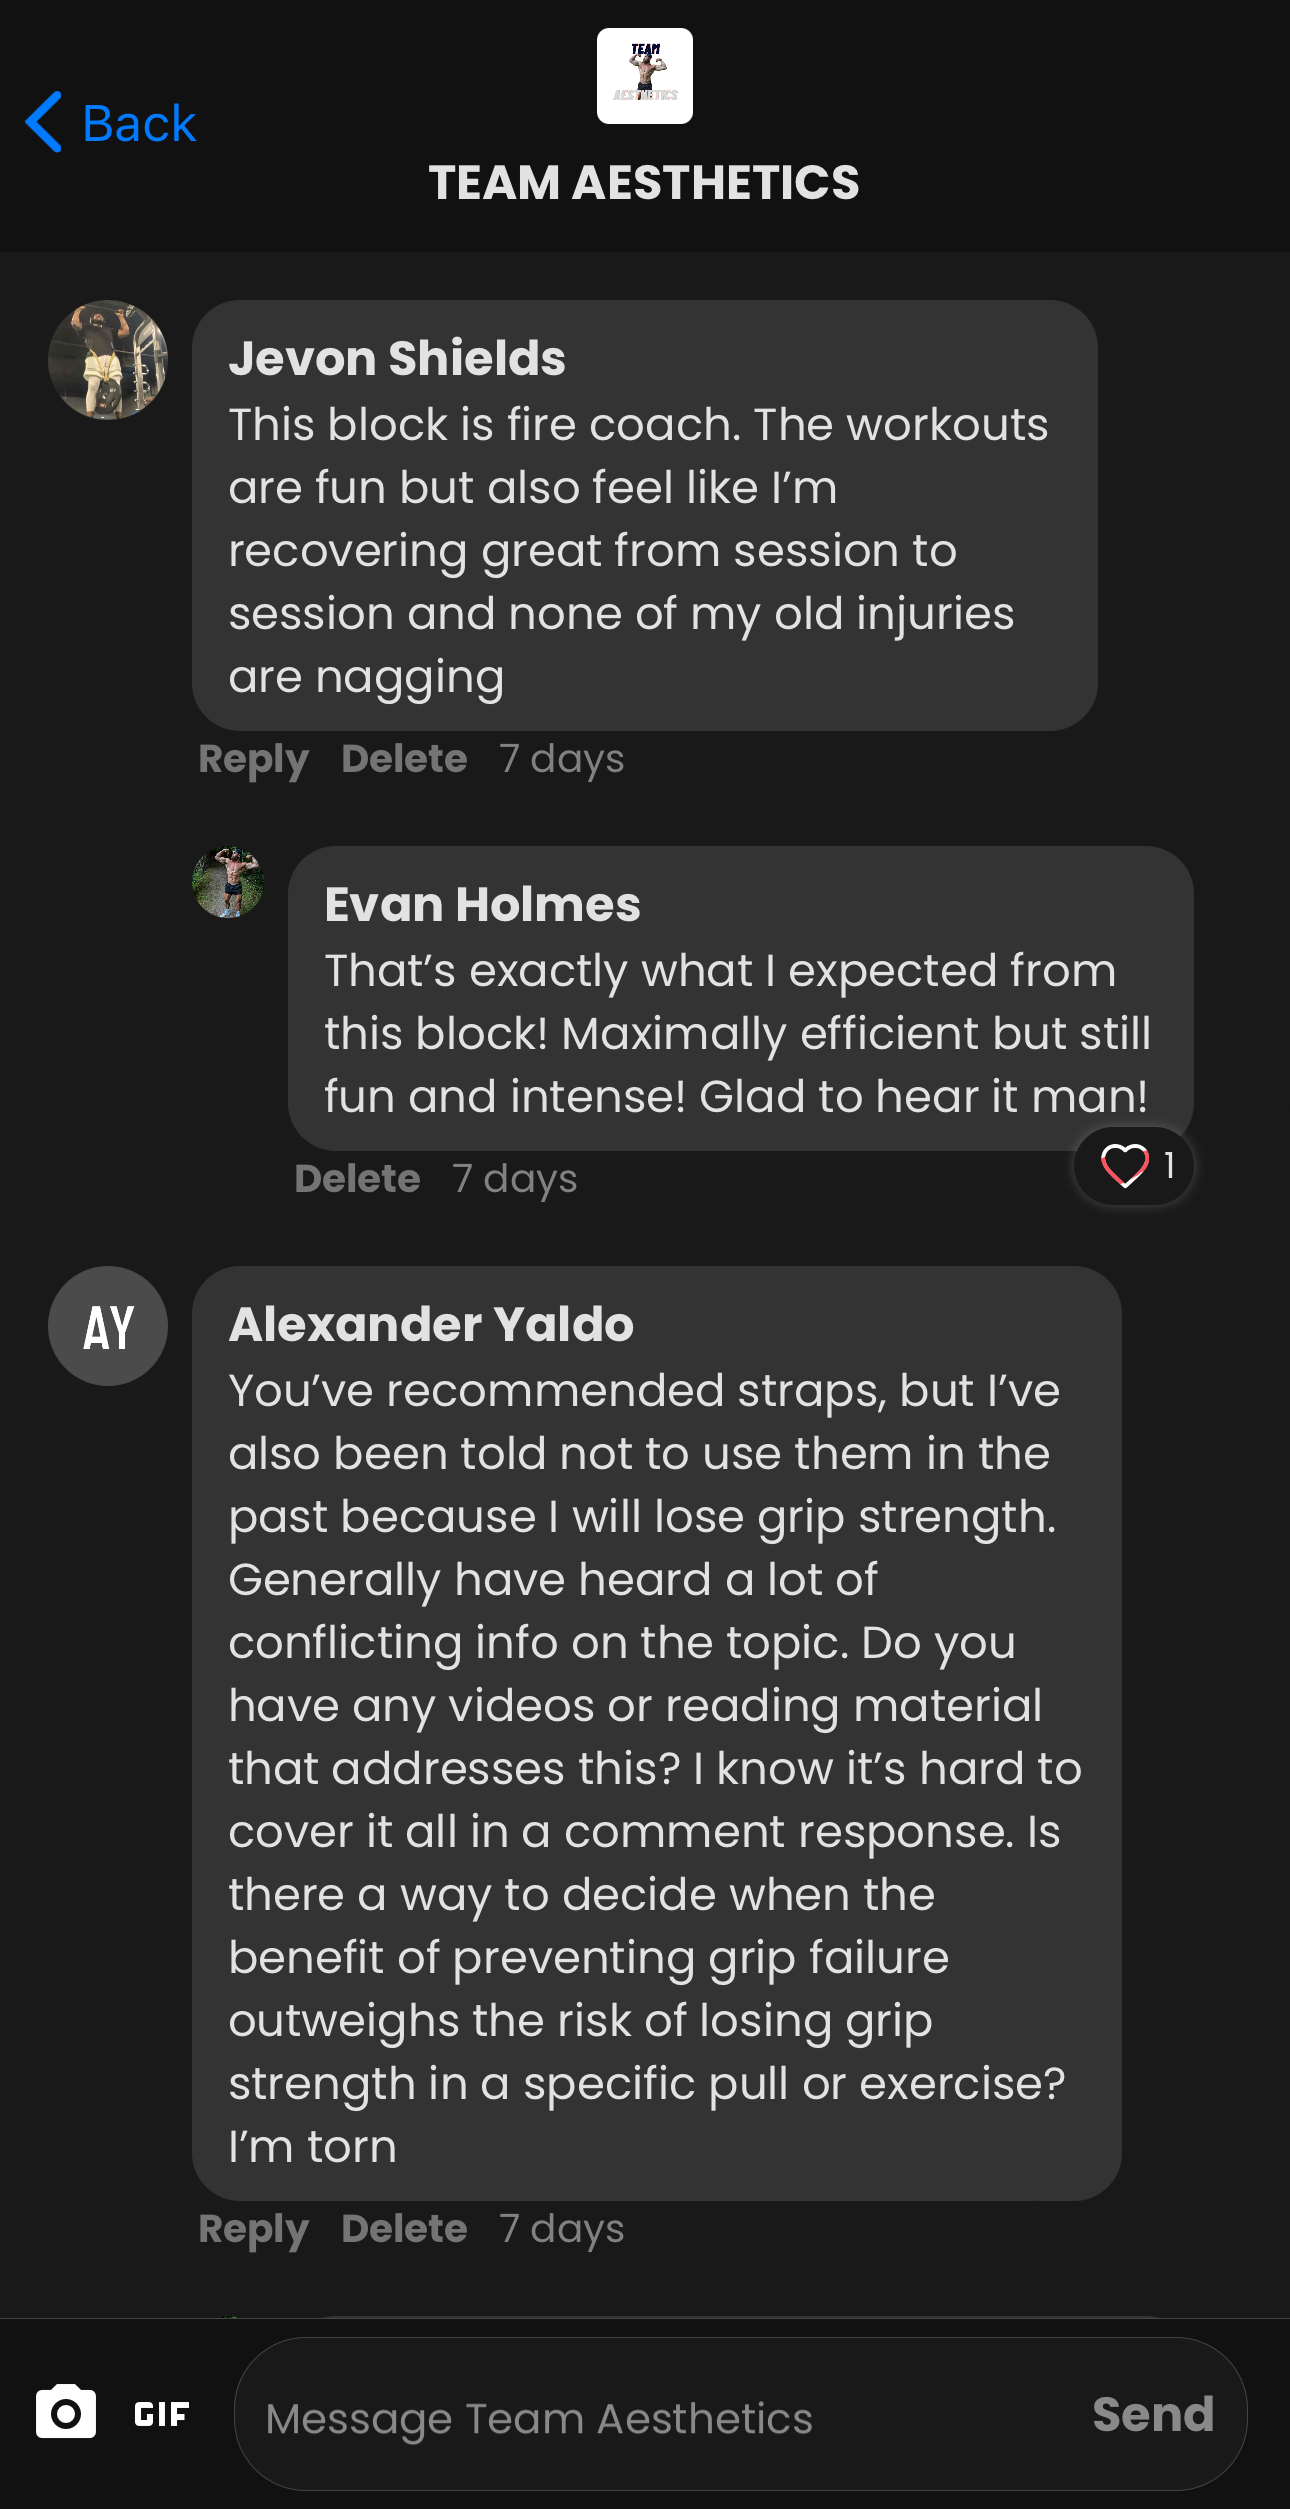Tap the Evan Holmes name
The image size is (1290, 2509).
coord(482,904)
